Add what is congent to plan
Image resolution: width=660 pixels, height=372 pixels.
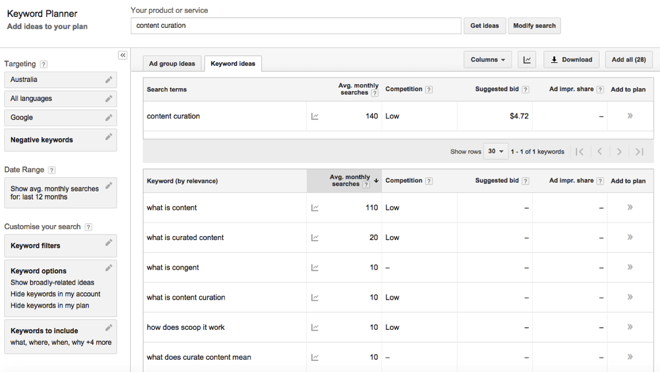tap(630, 267)
